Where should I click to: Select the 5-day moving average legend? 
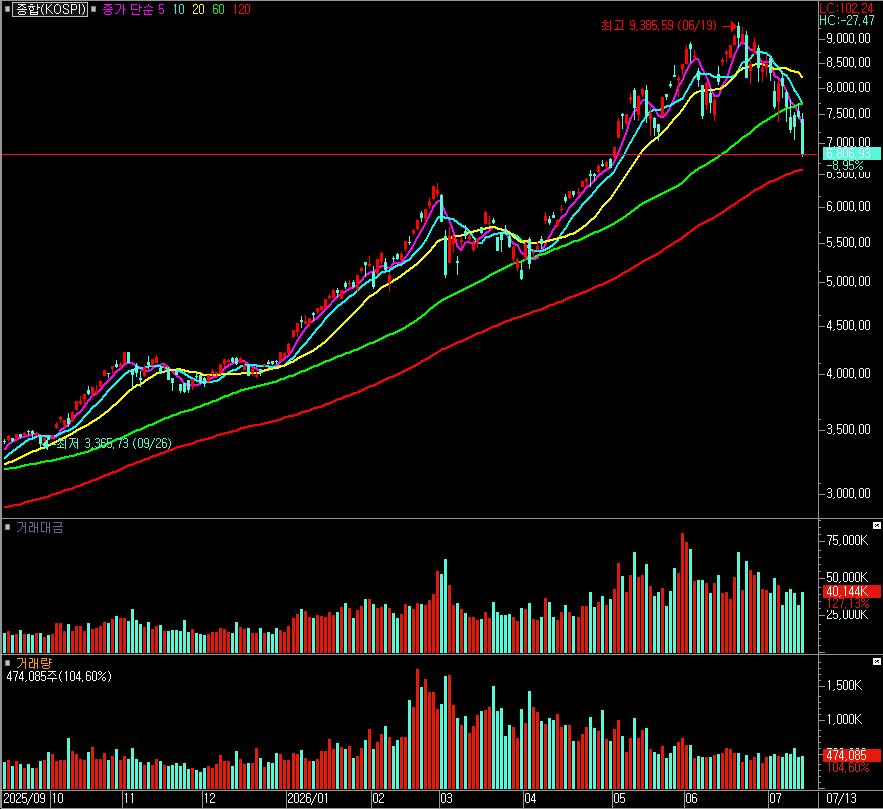click(161, 10)
